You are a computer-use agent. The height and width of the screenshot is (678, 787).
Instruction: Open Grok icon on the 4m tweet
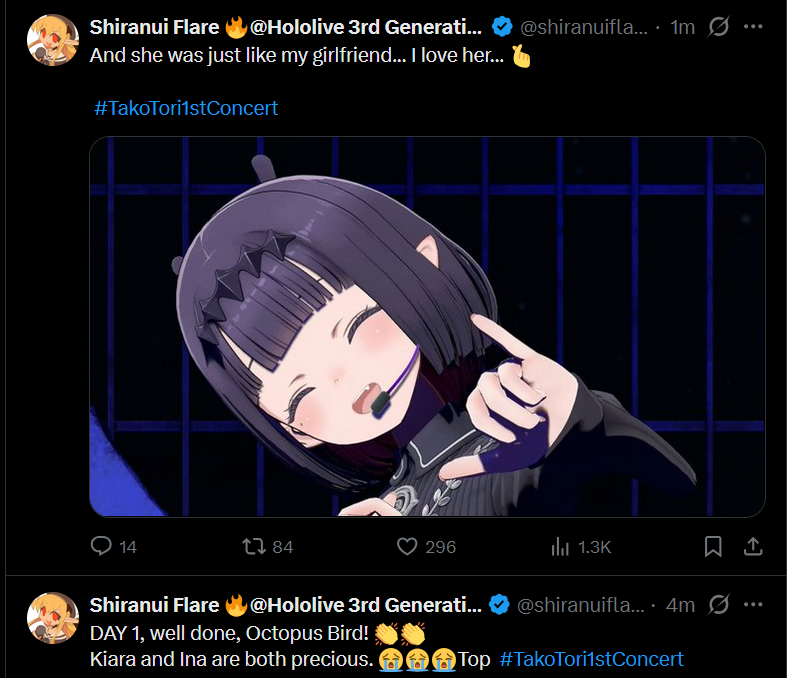718,604
